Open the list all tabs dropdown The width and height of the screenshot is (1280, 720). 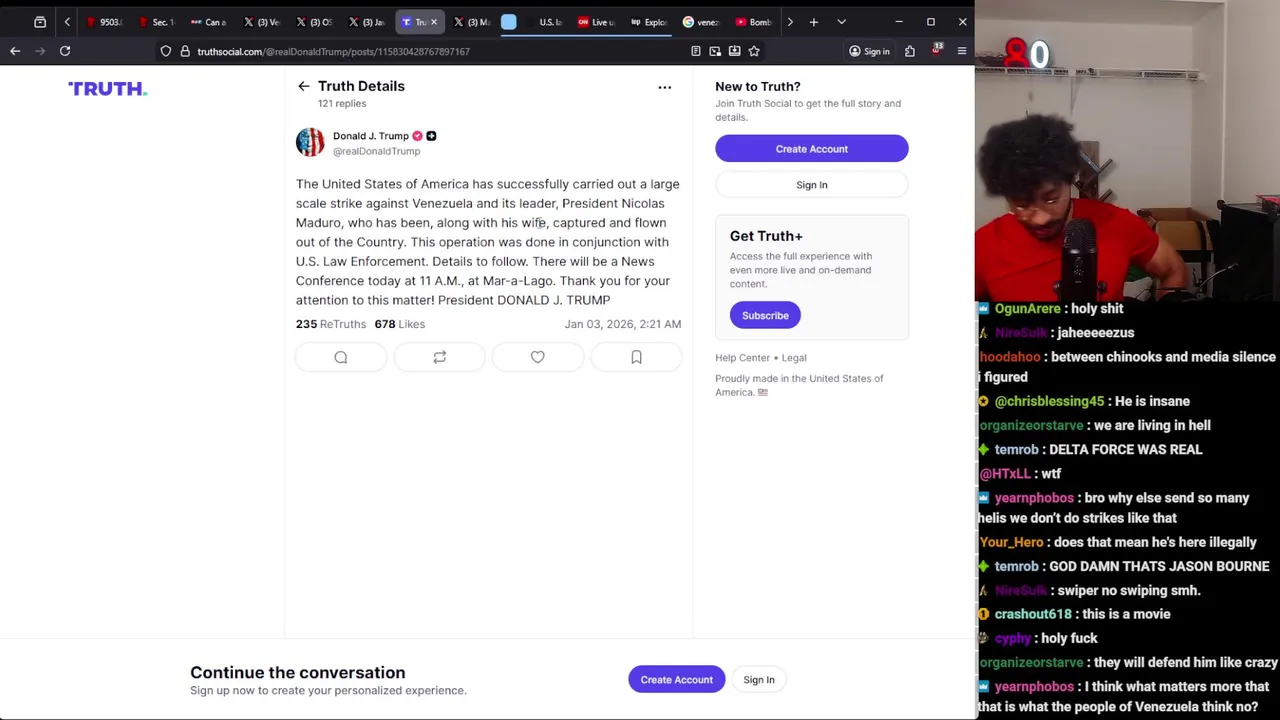click(841, 22)
